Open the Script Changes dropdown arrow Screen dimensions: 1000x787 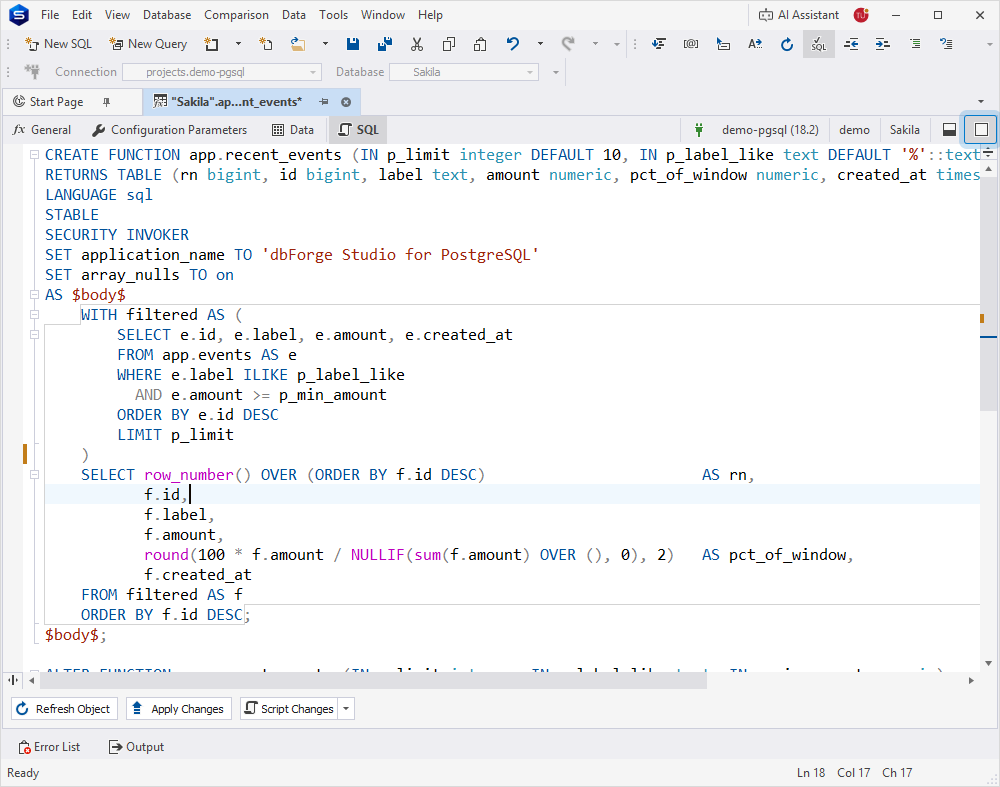click(x=346, y=709)
